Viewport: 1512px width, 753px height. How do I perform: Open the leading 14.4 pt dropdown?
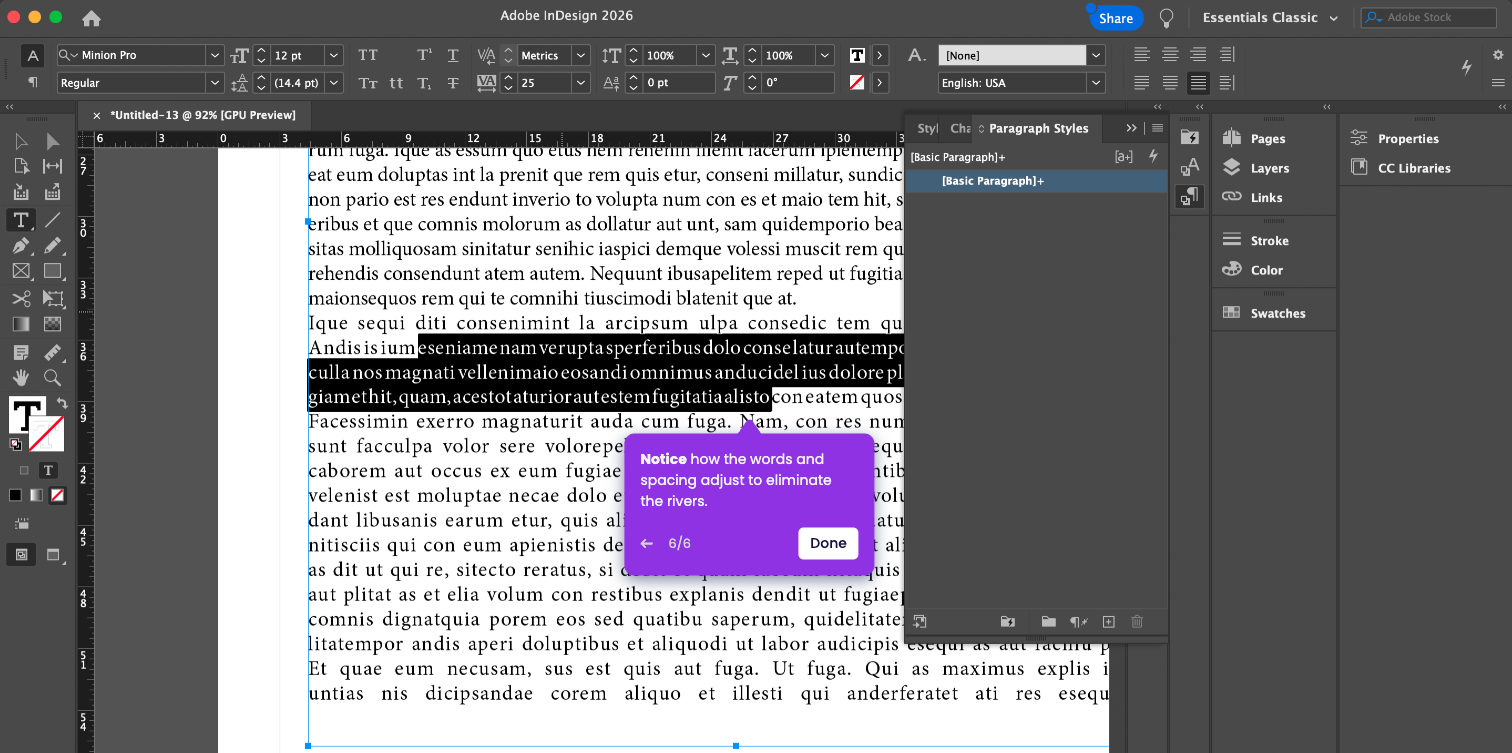point(334,83)
